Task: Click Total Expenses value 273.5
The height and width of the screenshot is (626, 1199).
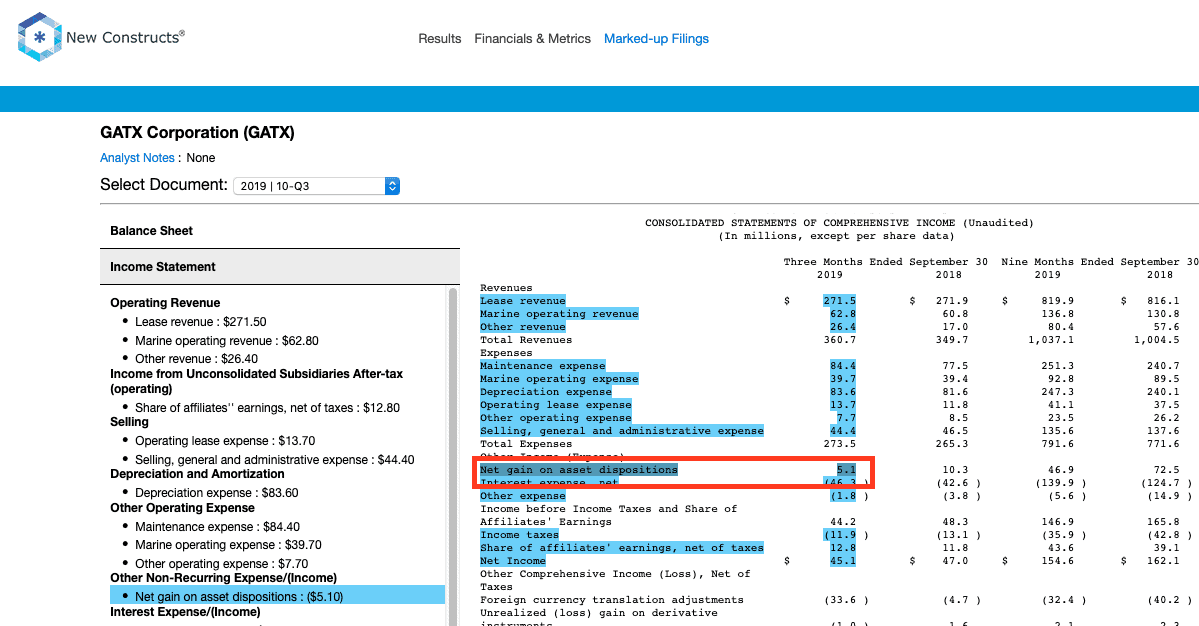Action: pos(840,444)
